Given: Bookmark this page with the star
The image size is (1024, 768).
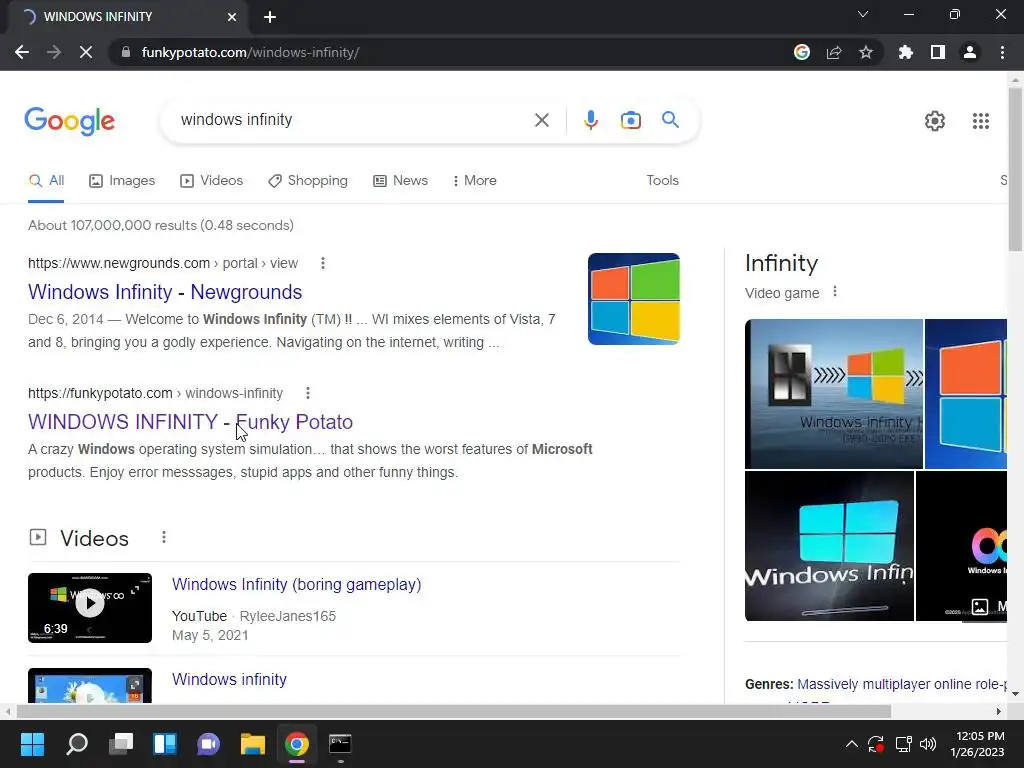Looking at the screenshot, I should tap(866, 52).
